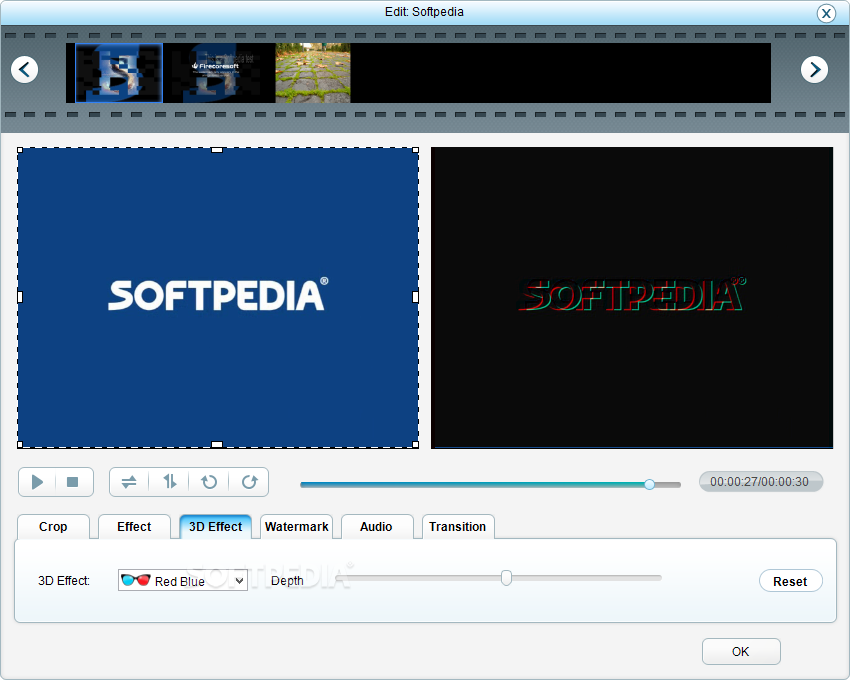850x680 pixels.
Task: Click the crop handle at bottom center
Action: (x=217, y=445)
